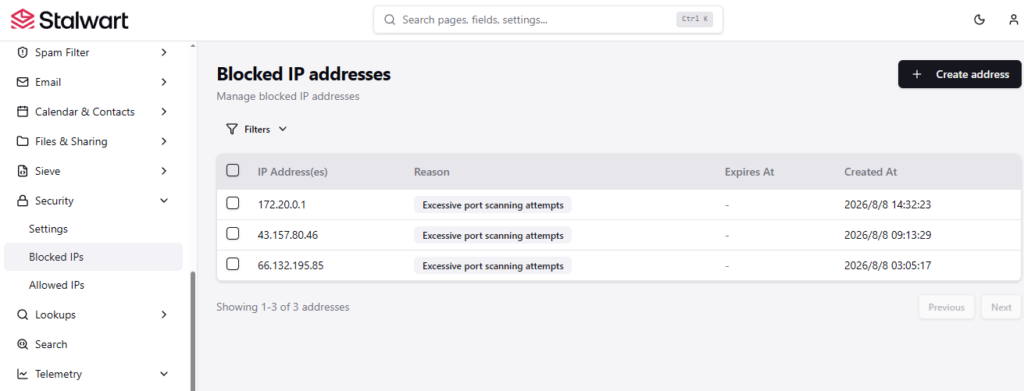
Task: Click the Security lock icon
Action: 23,201
